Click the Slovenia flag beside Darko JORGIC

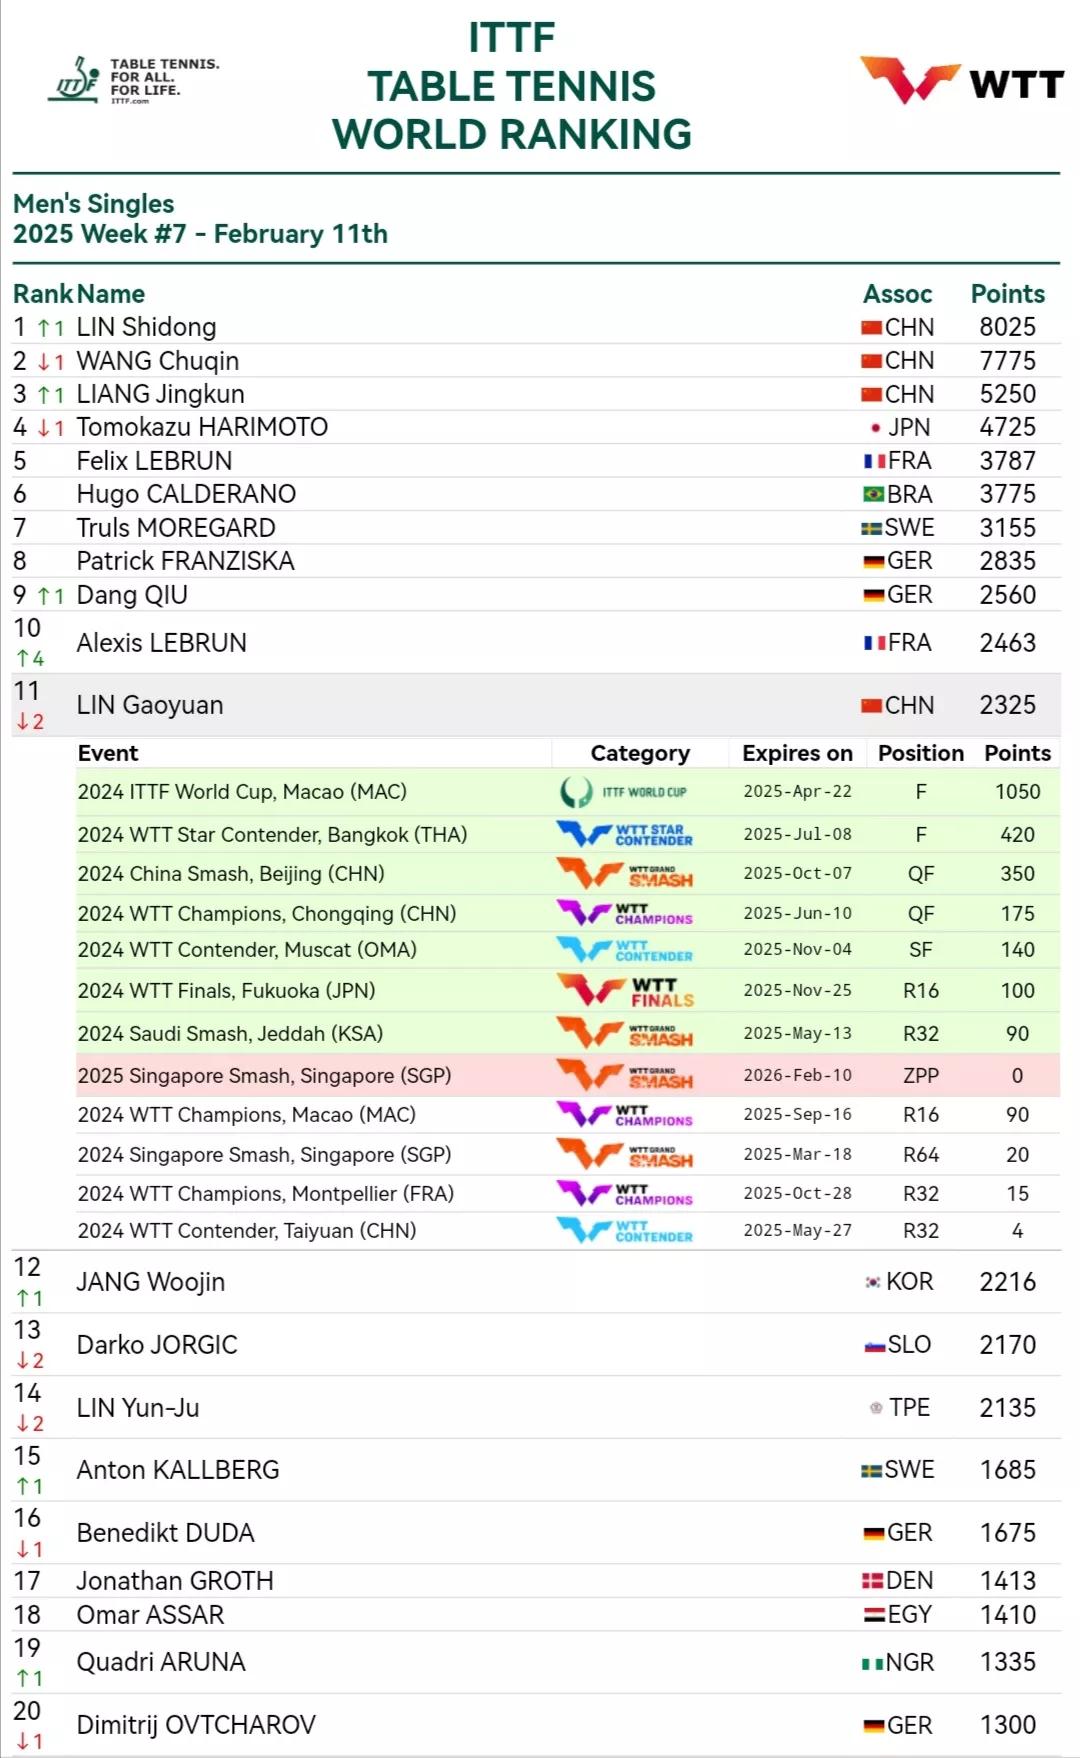click(875, 1346)
